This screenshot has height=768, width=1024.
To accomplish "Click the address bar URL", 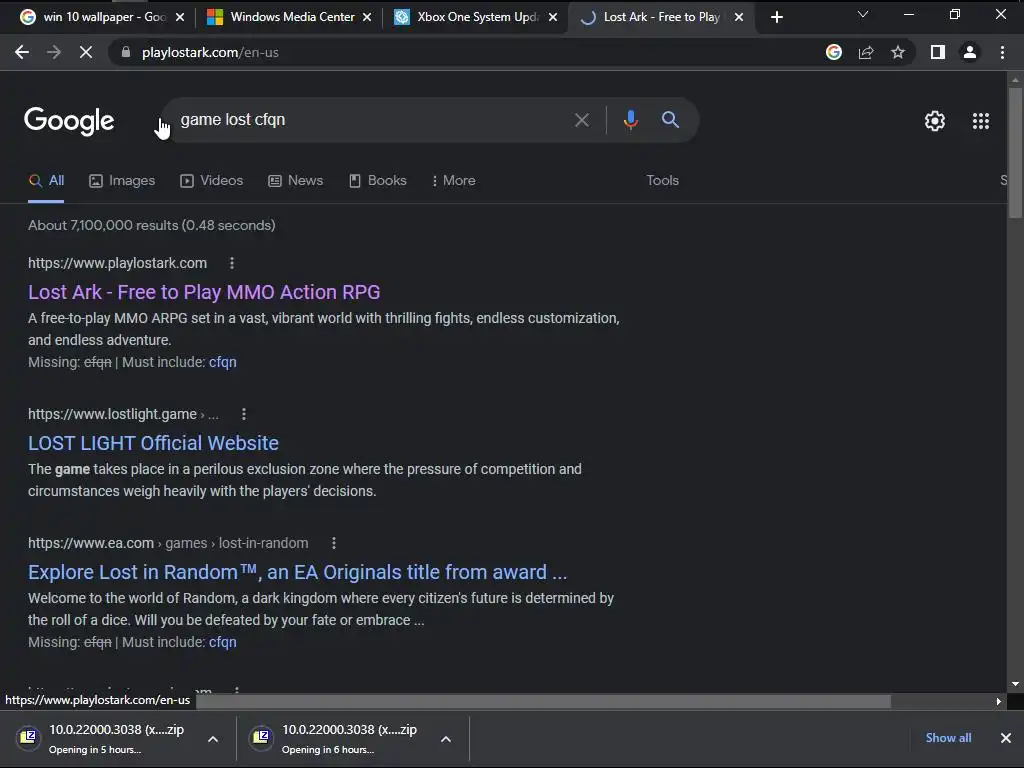I will 210,52.
